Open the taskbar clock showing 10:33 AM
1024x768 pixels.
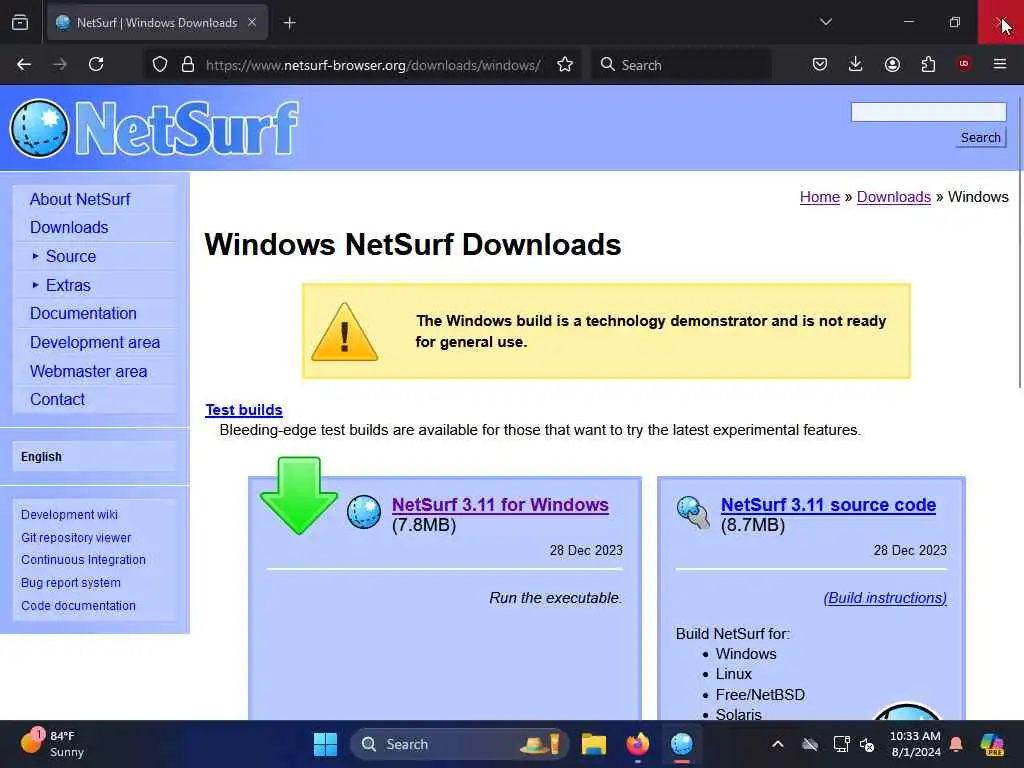915,744
